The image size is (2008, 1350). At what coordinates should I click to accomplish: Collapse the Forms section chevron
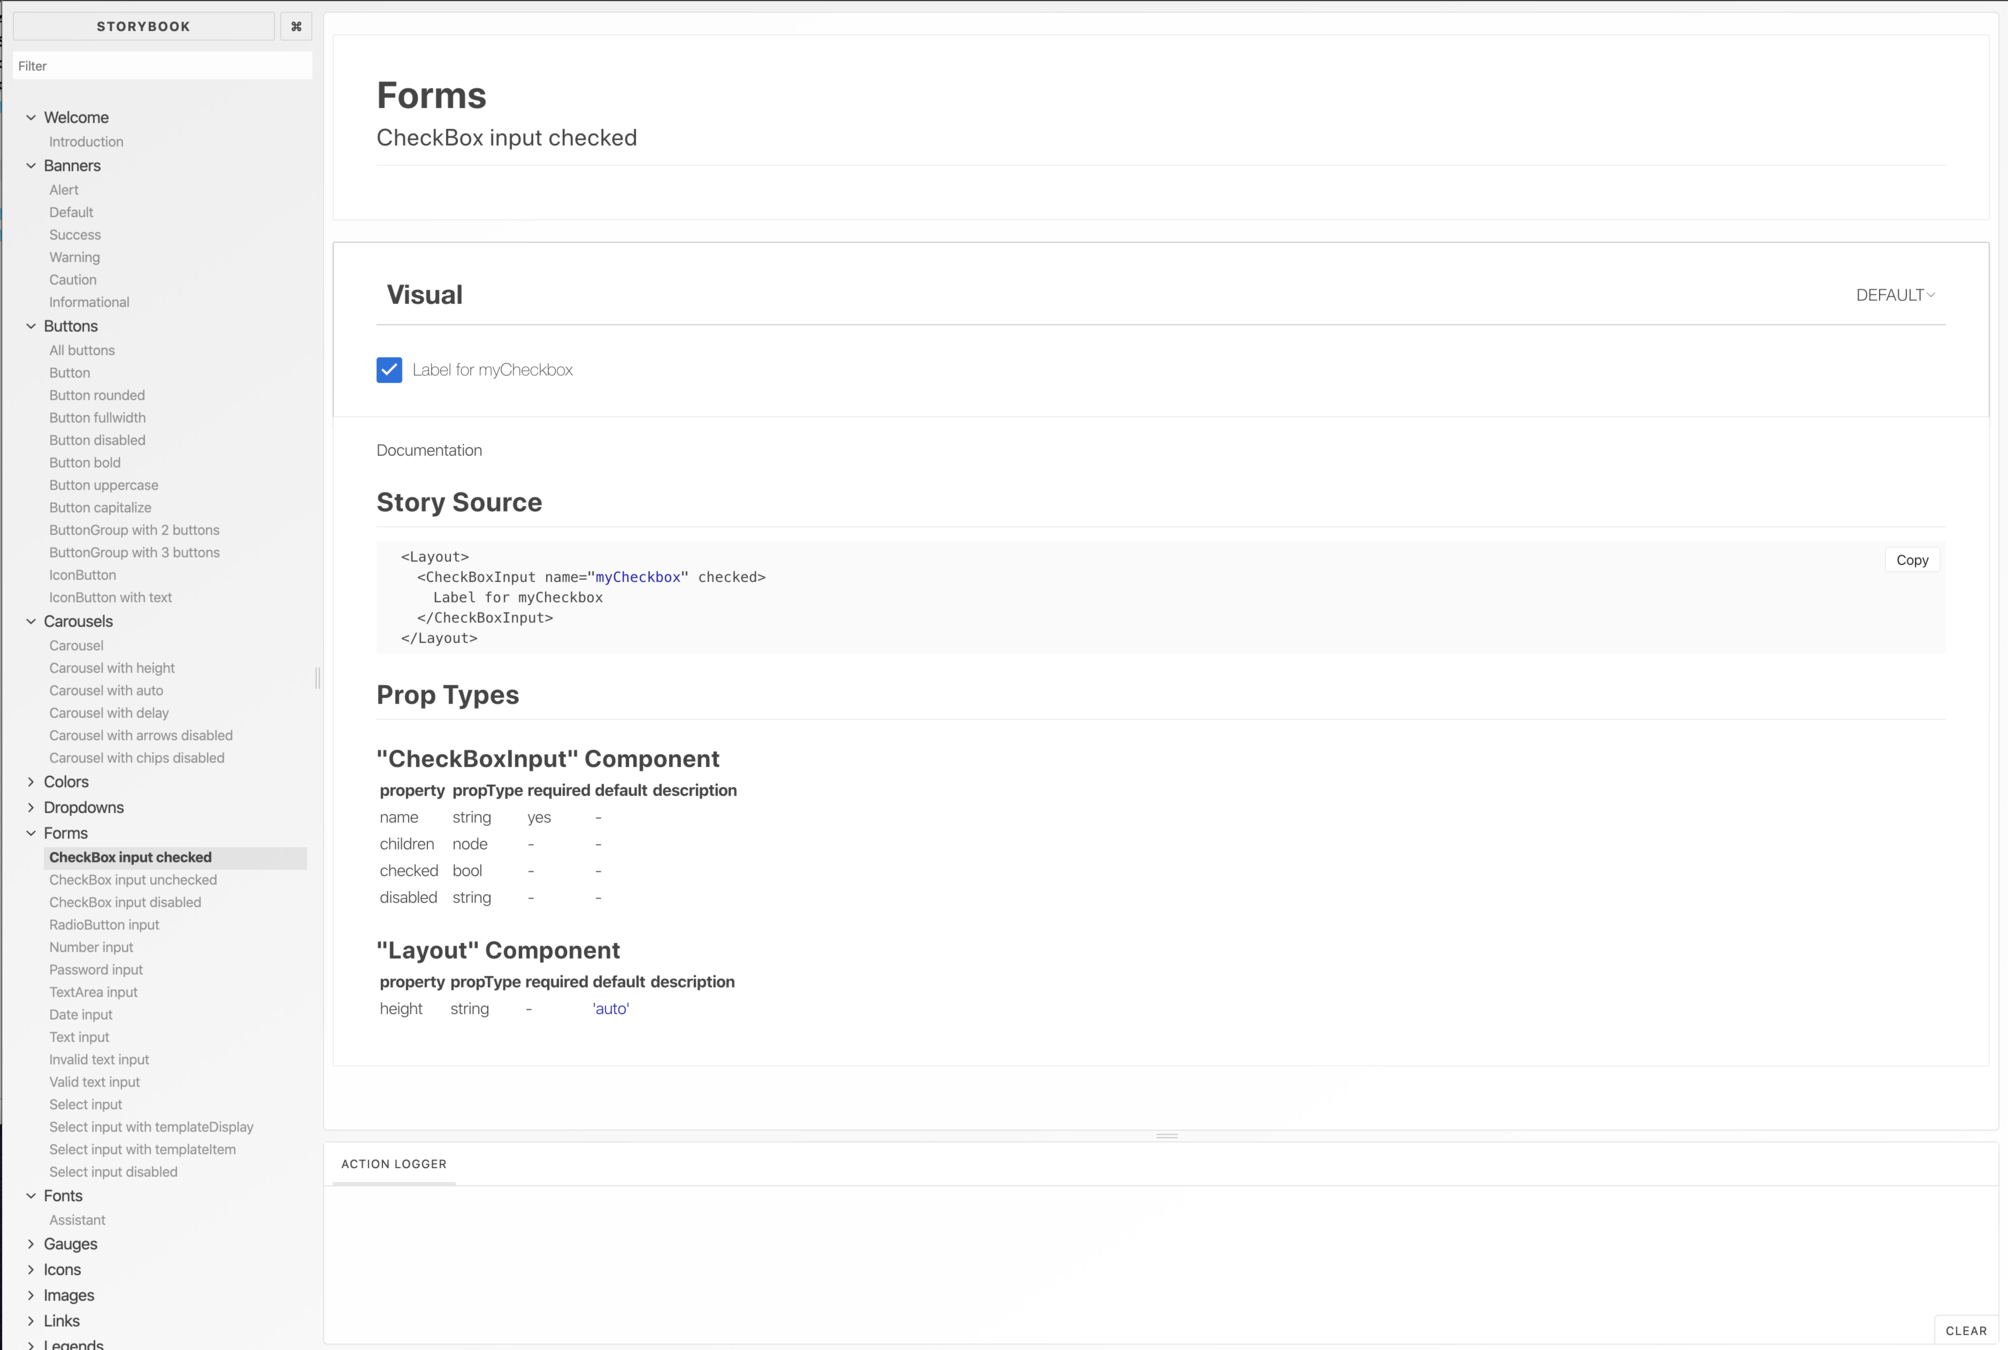click(31, 833)
